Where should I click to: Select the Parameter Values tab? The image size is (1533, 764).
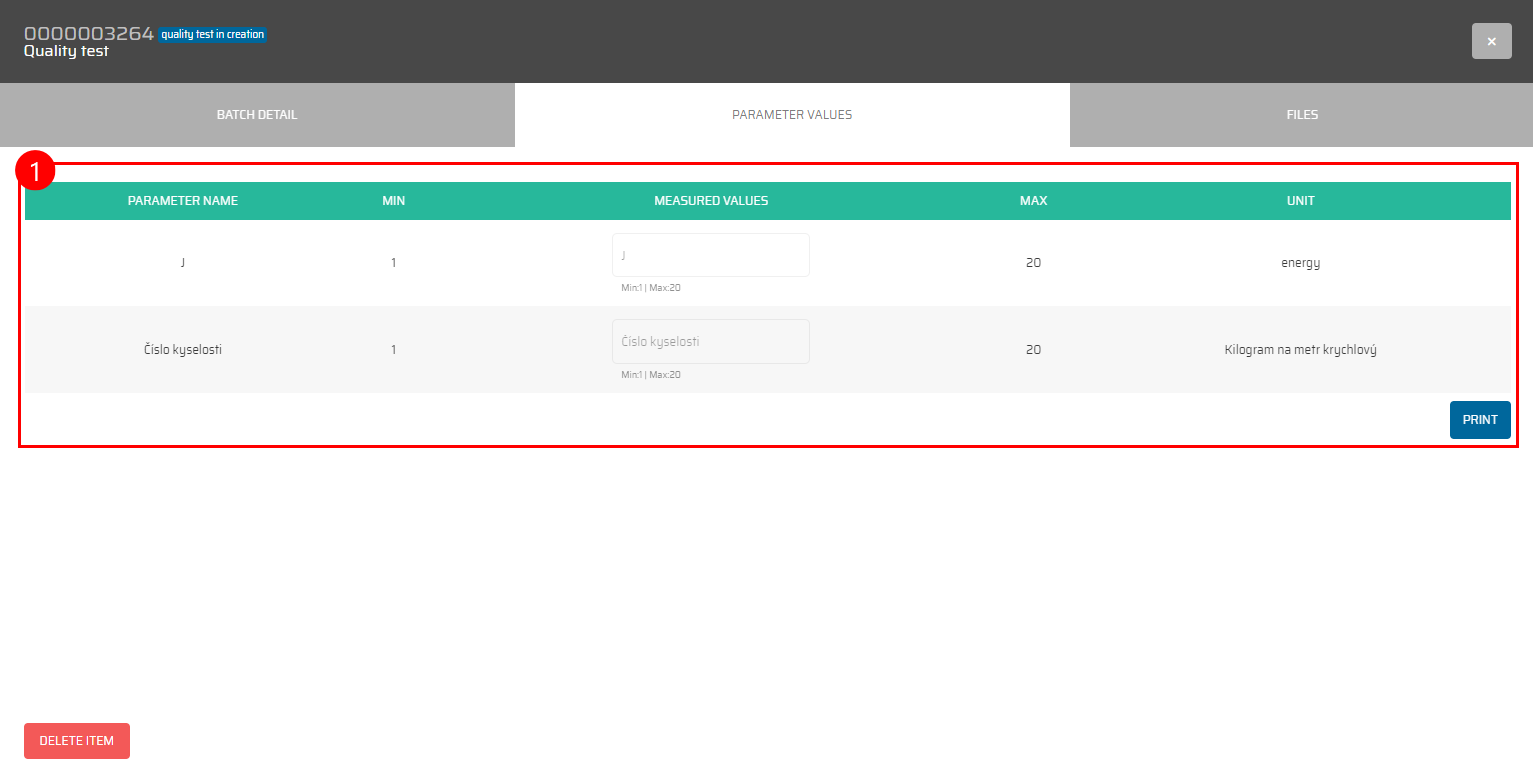pos(792,115)
